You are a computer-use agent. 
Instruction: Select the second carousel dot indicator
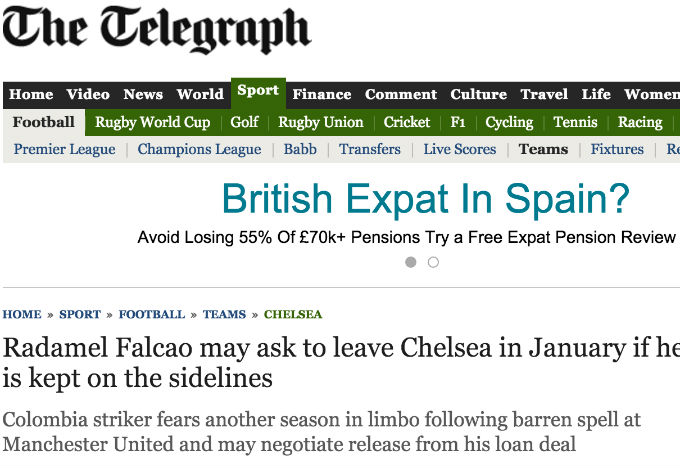(x=433, y=262)
